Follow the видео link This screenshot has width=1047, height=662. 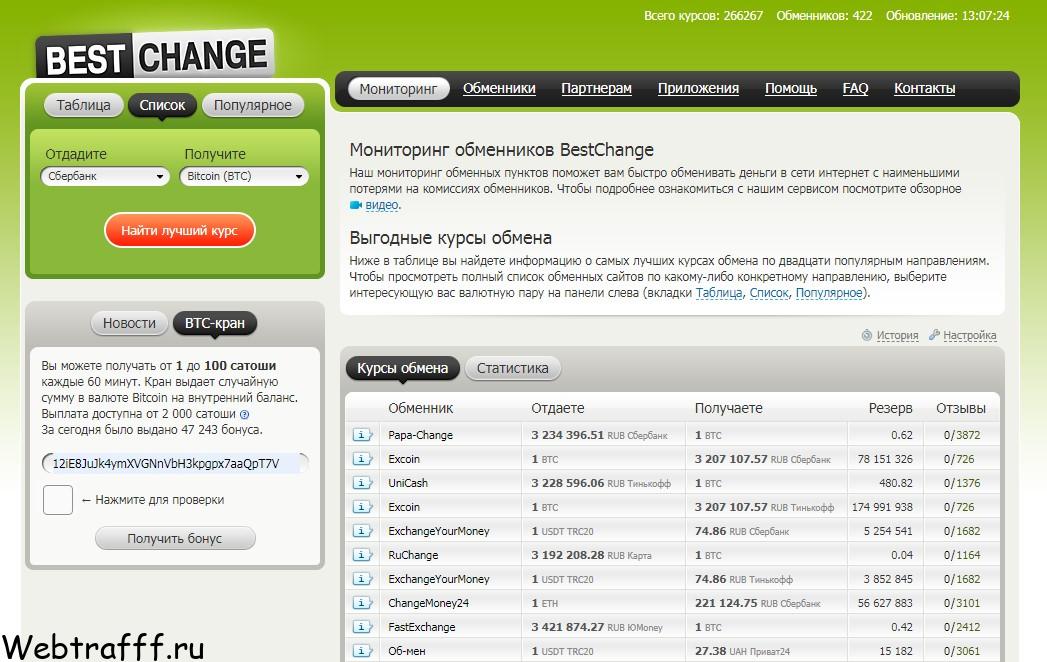coord(382,205)
